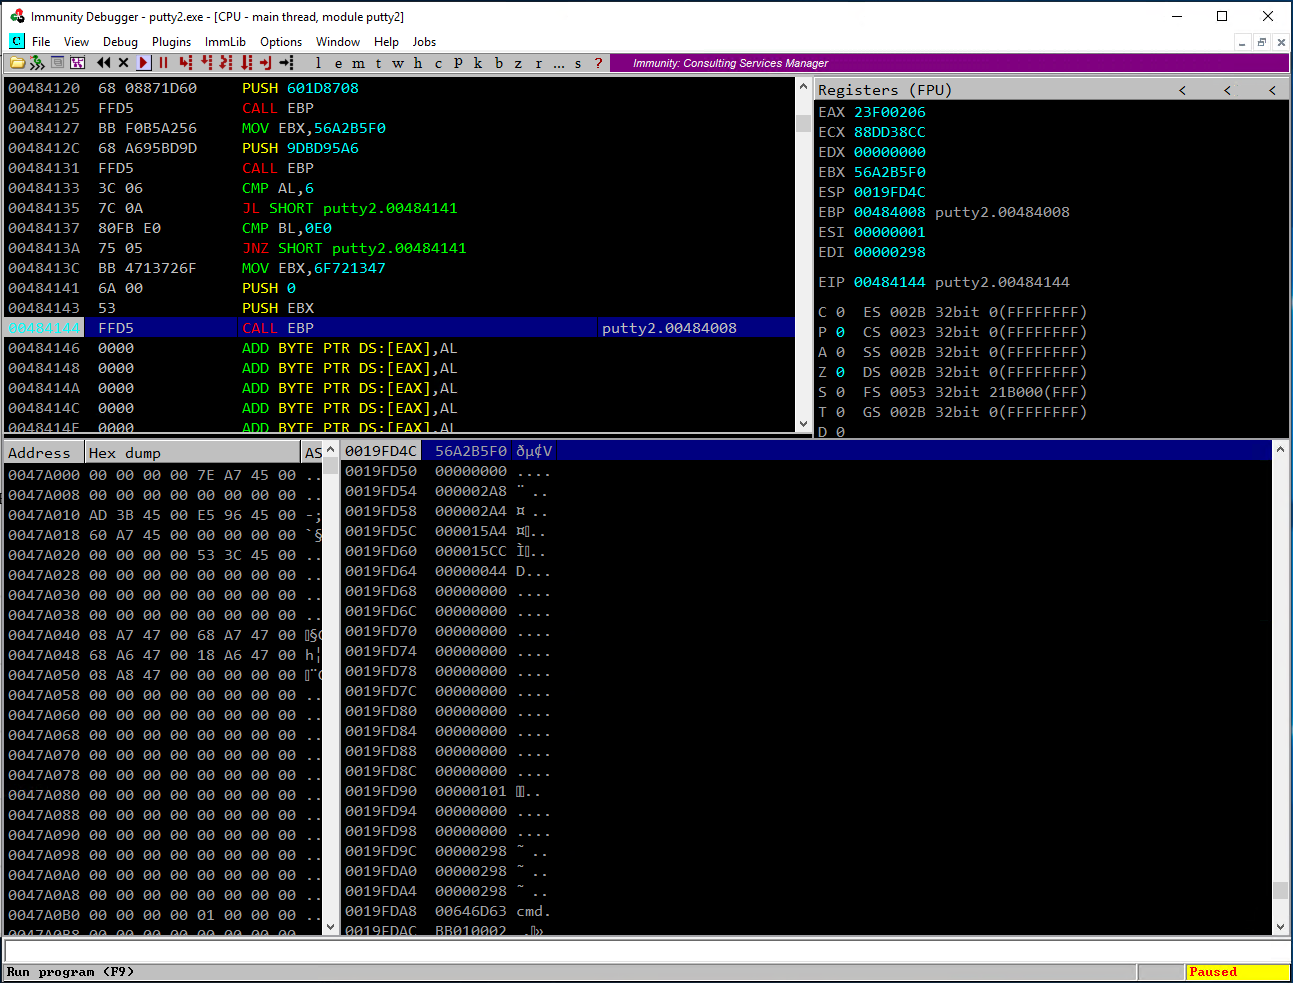Select the PUSH 601D8708 instruction line
1293x983 pixels.
tap(400, 88)
